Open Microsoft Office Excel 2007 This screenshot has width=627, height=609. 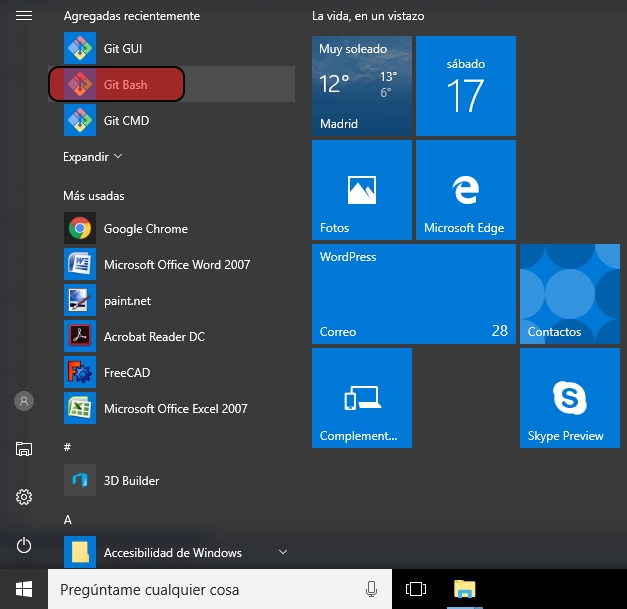[x=171, y=408]
